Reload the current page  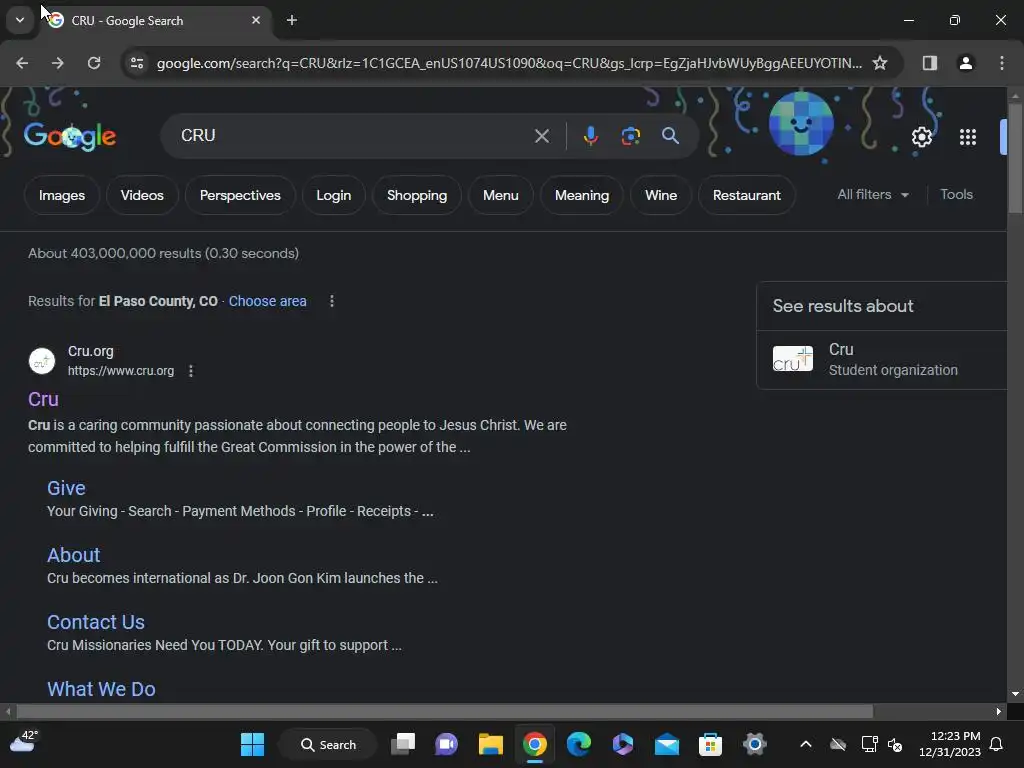94,63
